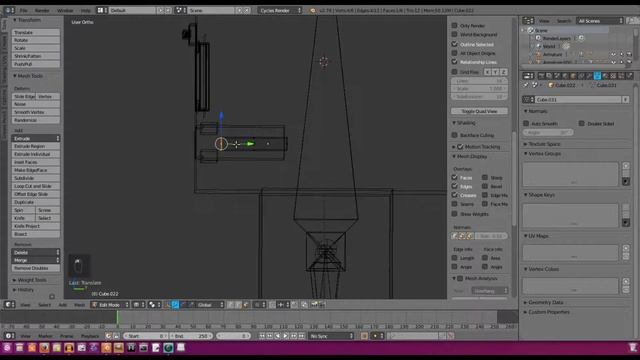
Task: Open the No Sync playback dropdown
Action: coord(331,336)
